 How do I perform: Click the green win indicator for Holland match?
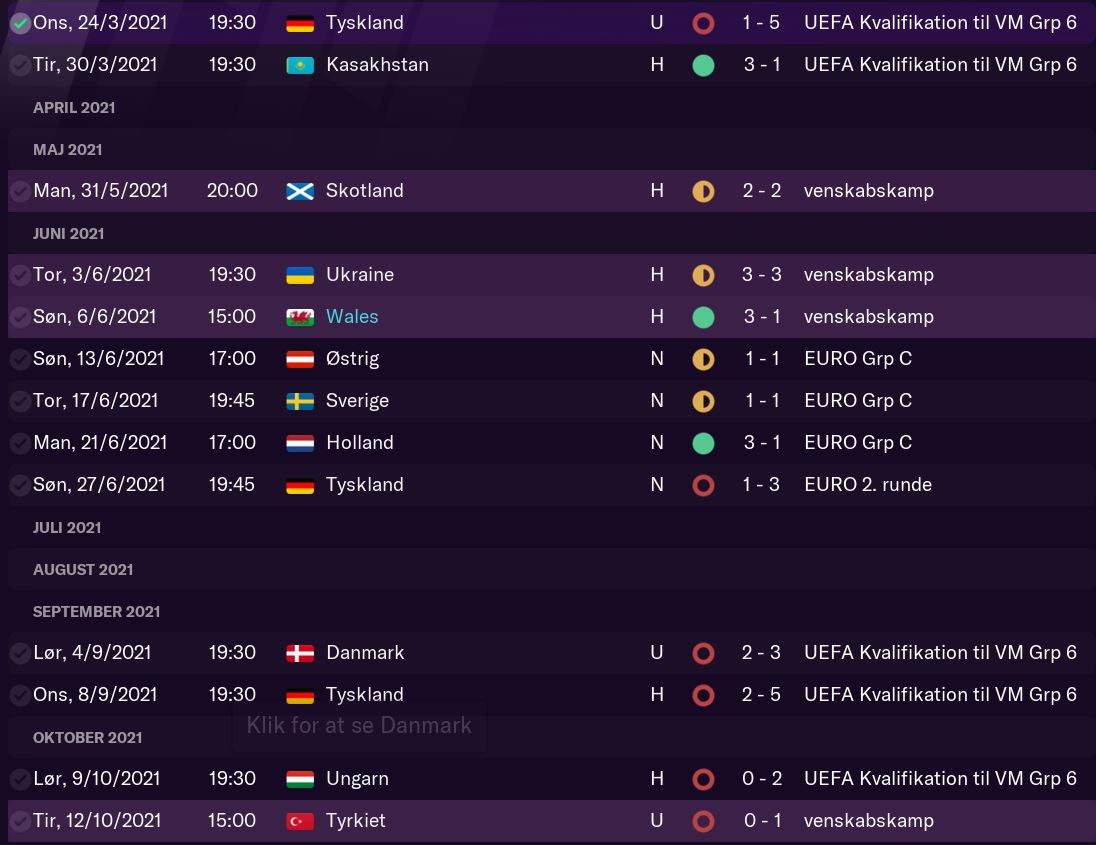click(x=703, y=443)
